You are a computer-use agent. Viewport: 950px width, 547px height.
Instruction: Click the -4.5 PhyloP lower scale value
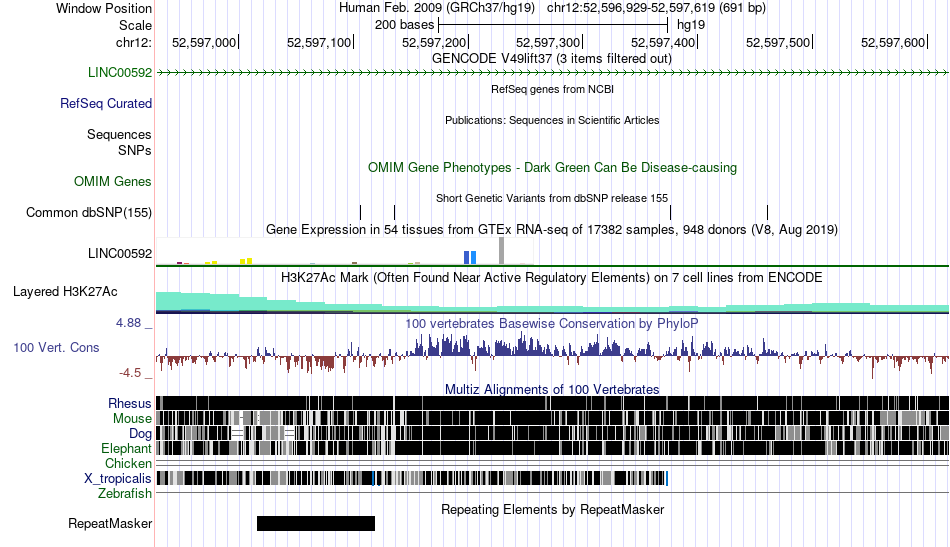[x=130, y=373]
